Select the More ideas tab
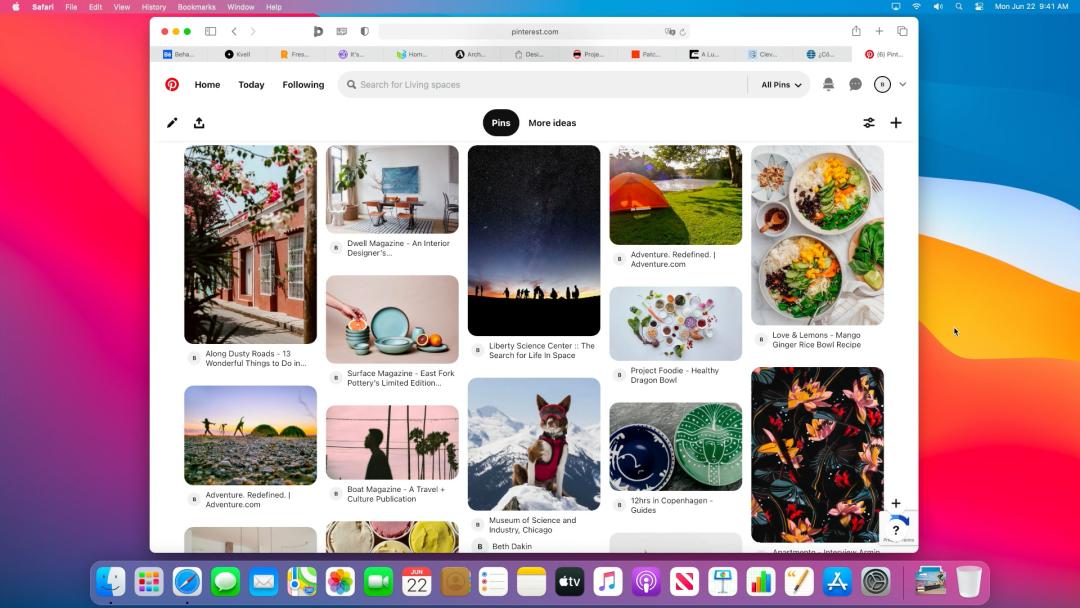The height and width of the screenshot is (608, 1080). tap(552, 123)
